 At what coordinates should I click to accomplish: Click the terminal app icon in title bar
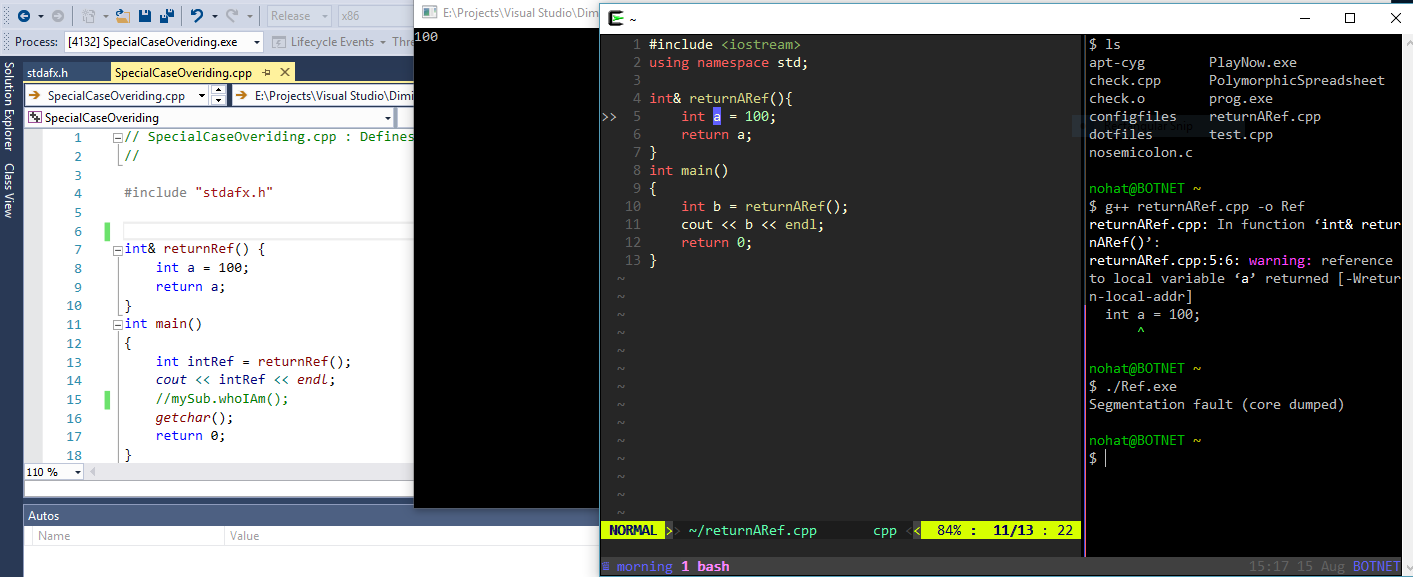coord(617,18)
